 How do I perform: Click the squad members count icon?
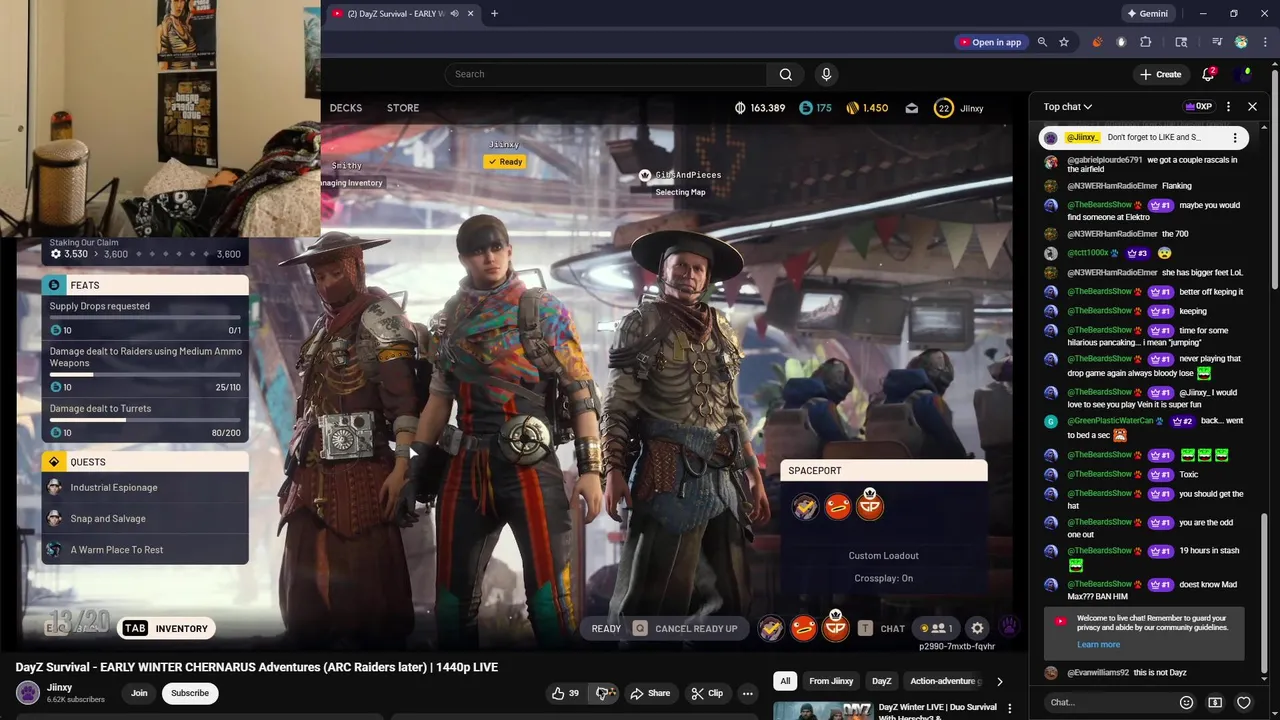(x=937, y=628)
